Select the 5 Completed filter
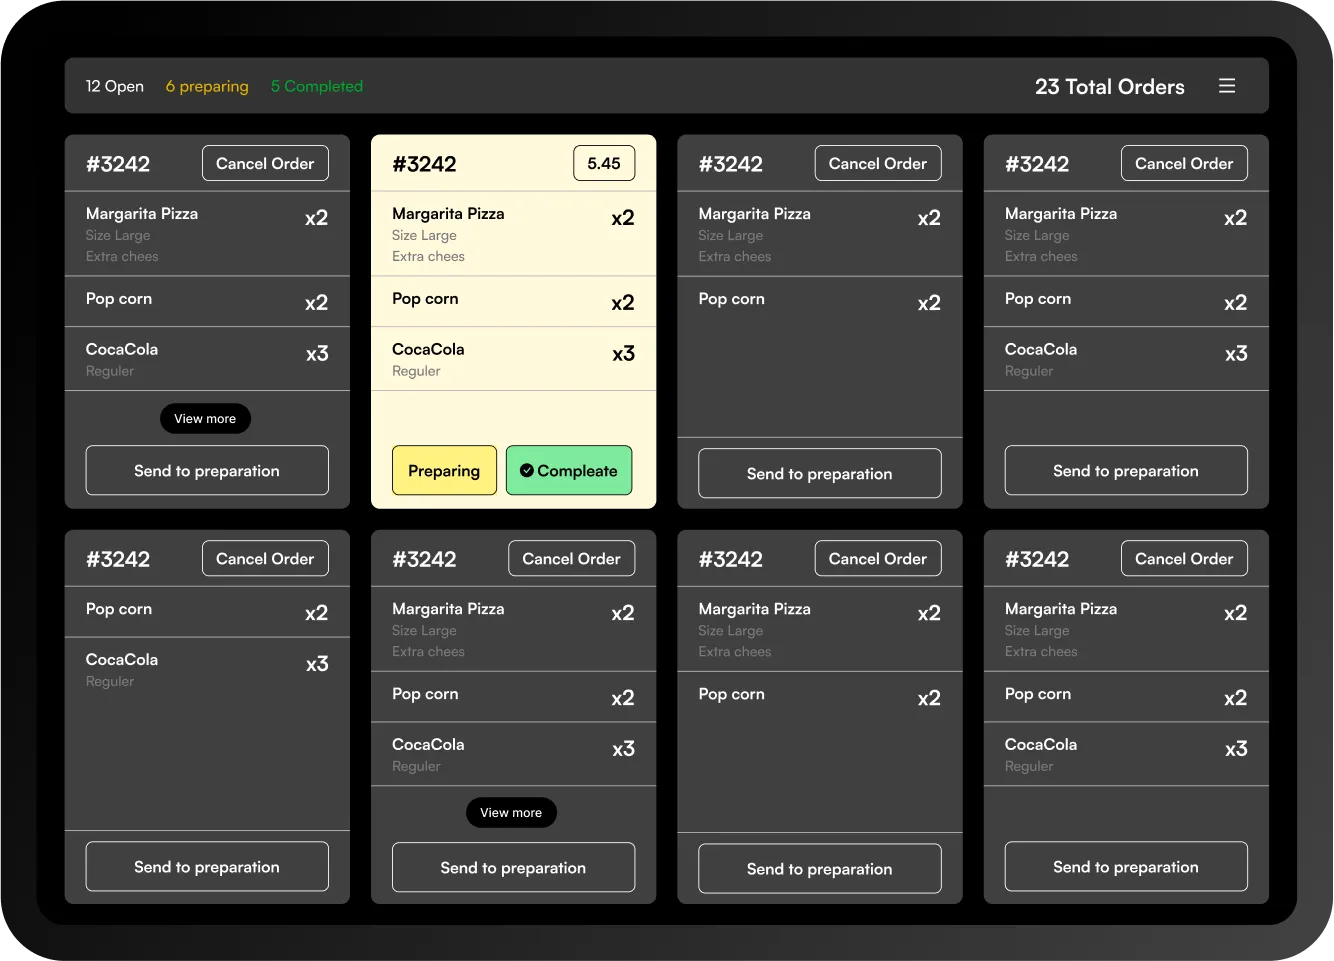Screen dimensions: 1334x961 316,86
